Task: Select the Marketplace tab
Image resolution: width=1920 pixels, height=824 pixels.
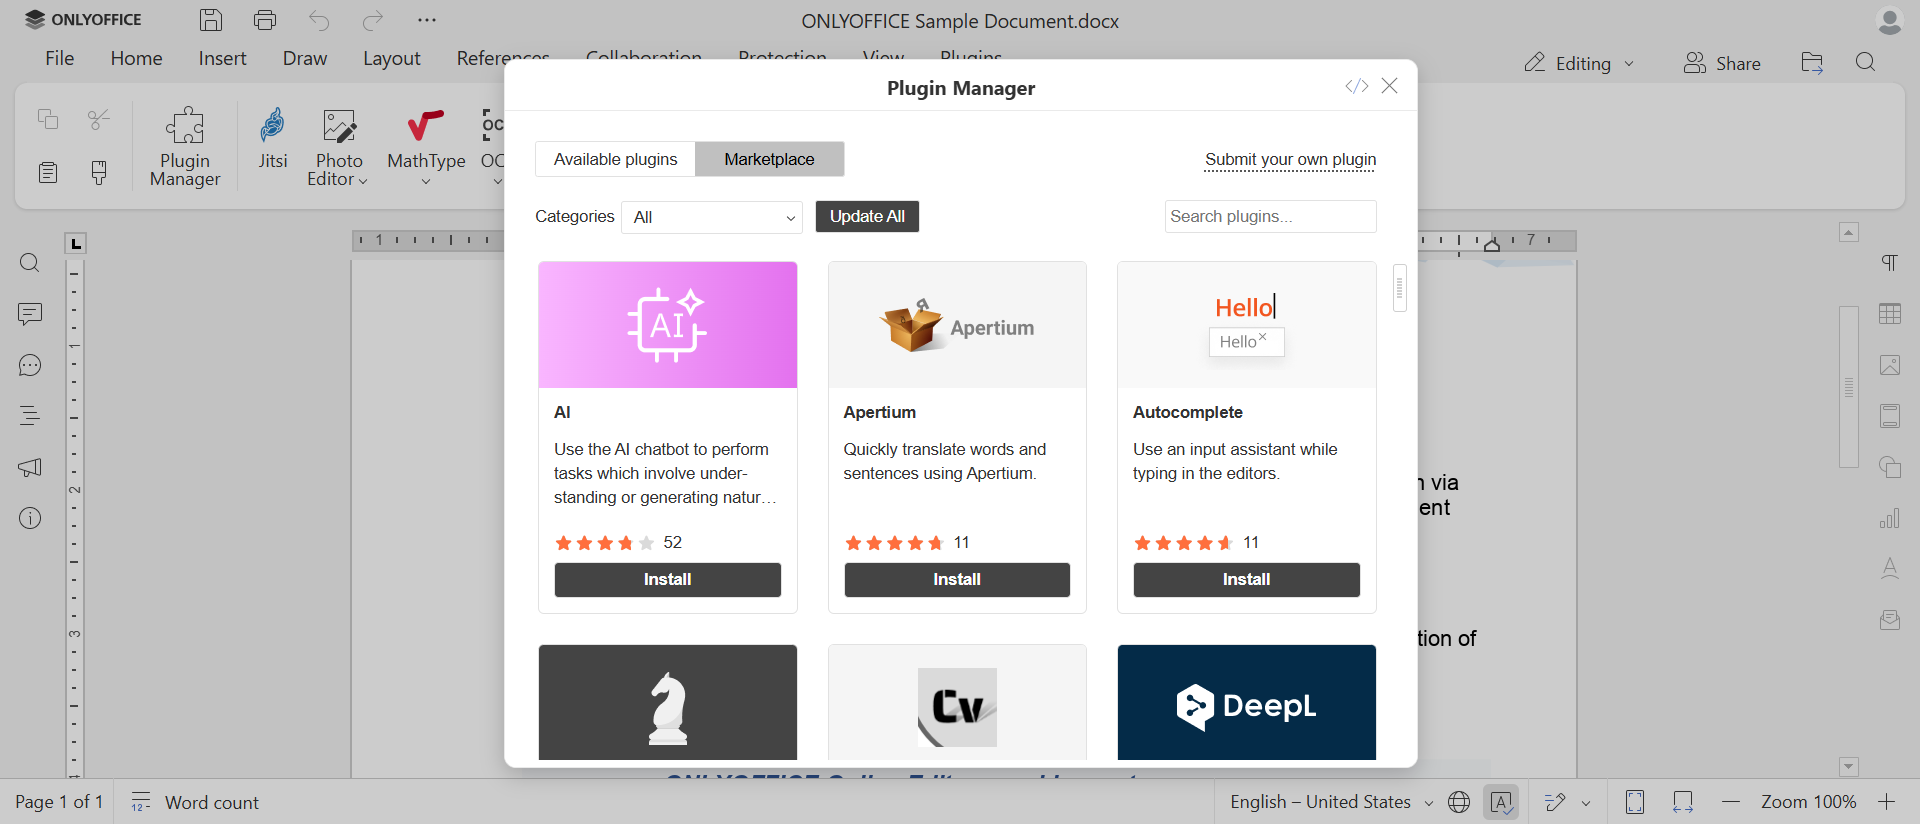Action: click(x=770, y=159)
